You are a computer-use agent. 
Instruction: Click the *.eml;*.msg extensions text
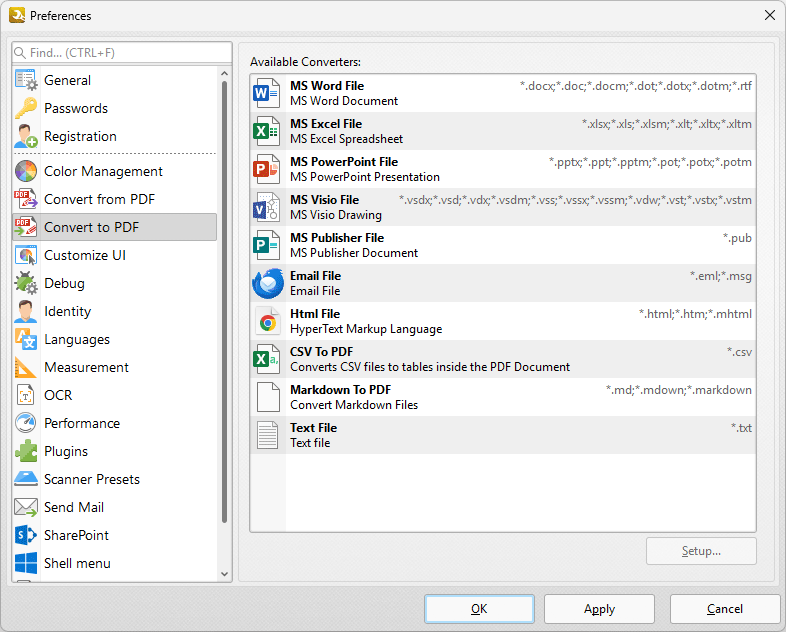click(x=721, y=276)
